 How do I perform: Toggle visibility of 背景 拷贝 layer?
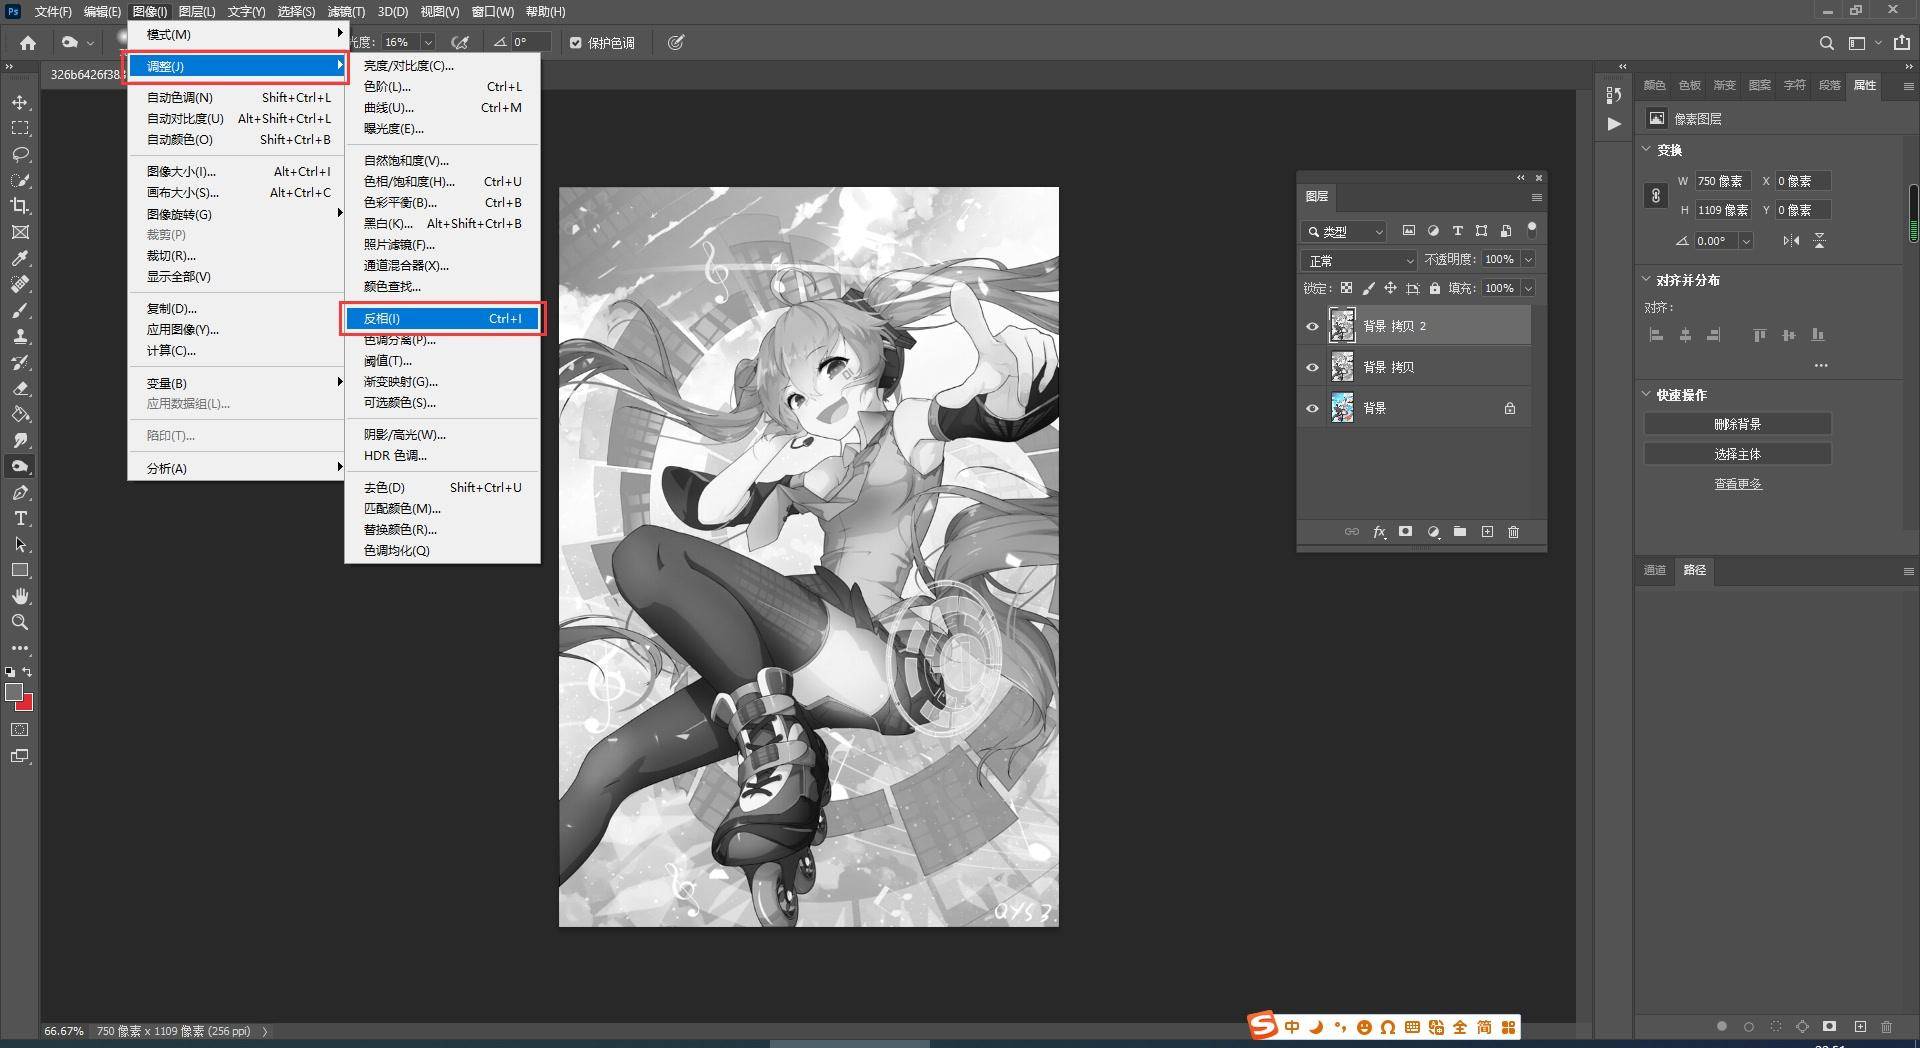point(1312,367)
